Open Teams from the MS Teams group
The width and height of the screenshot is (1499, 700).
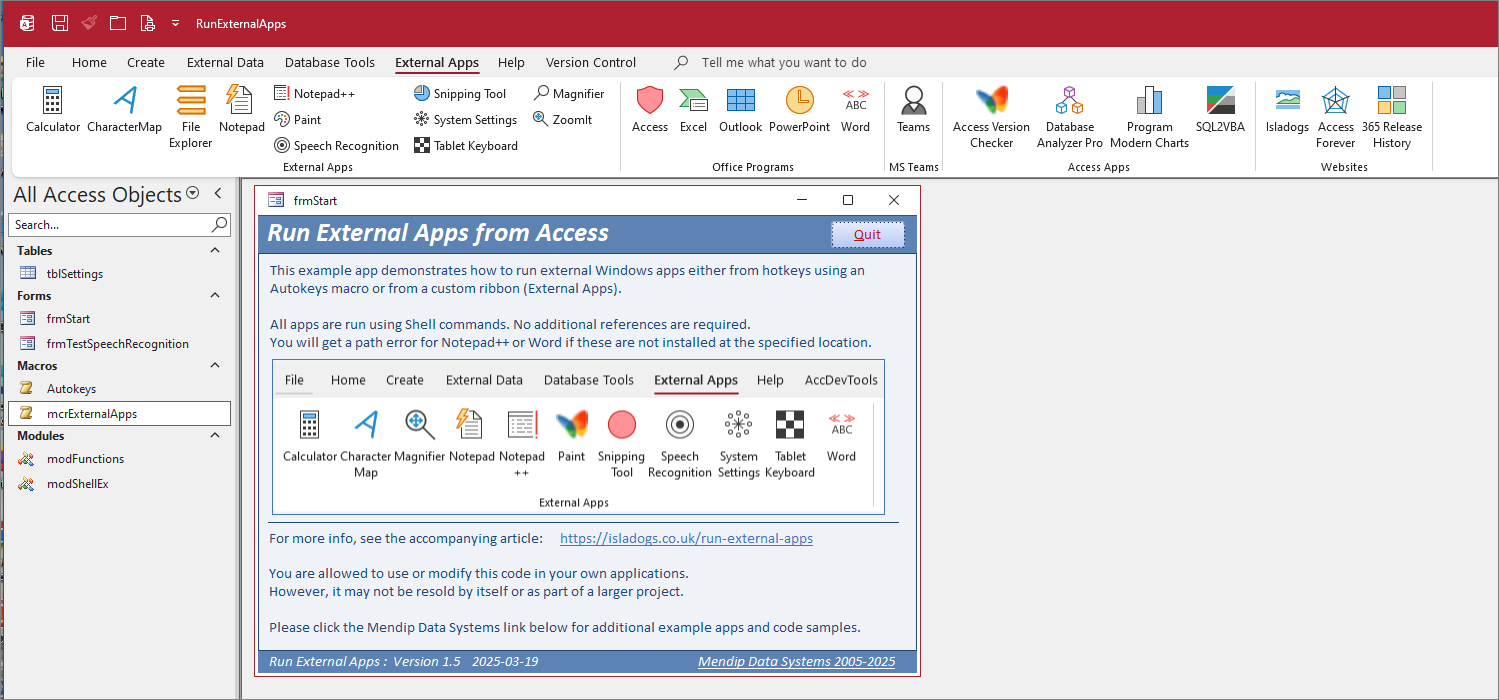pyautogui.click(x=913, y=110)
